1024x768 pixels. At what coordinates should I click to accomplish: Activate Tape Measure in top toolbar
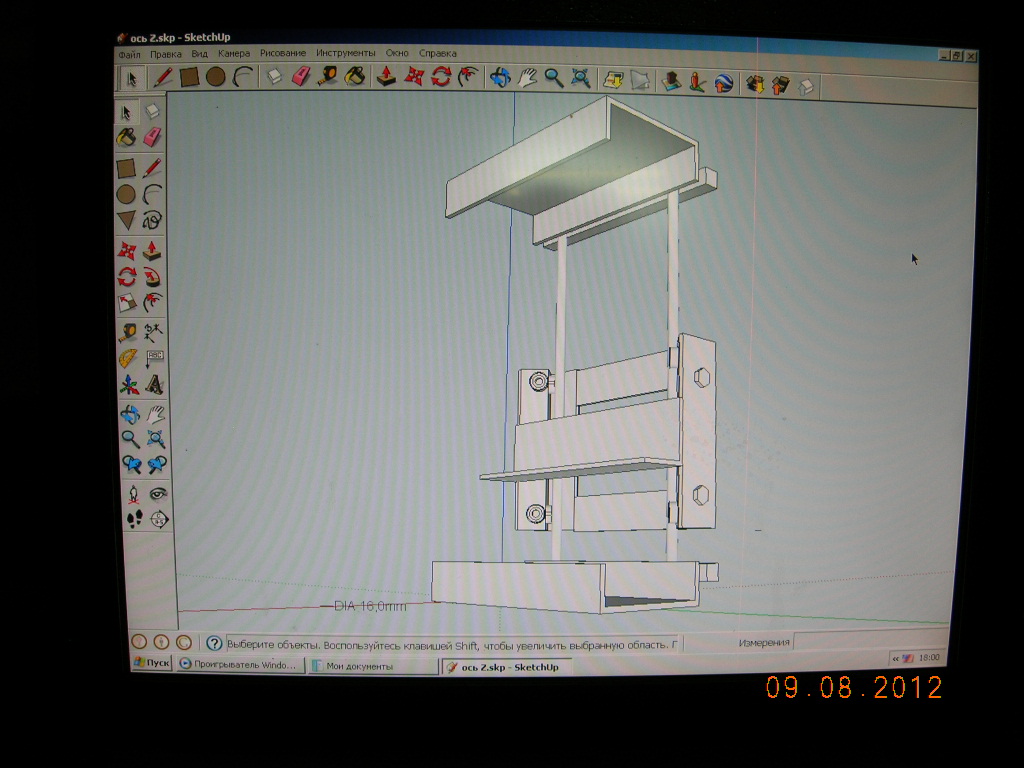[x=327, y=77]
